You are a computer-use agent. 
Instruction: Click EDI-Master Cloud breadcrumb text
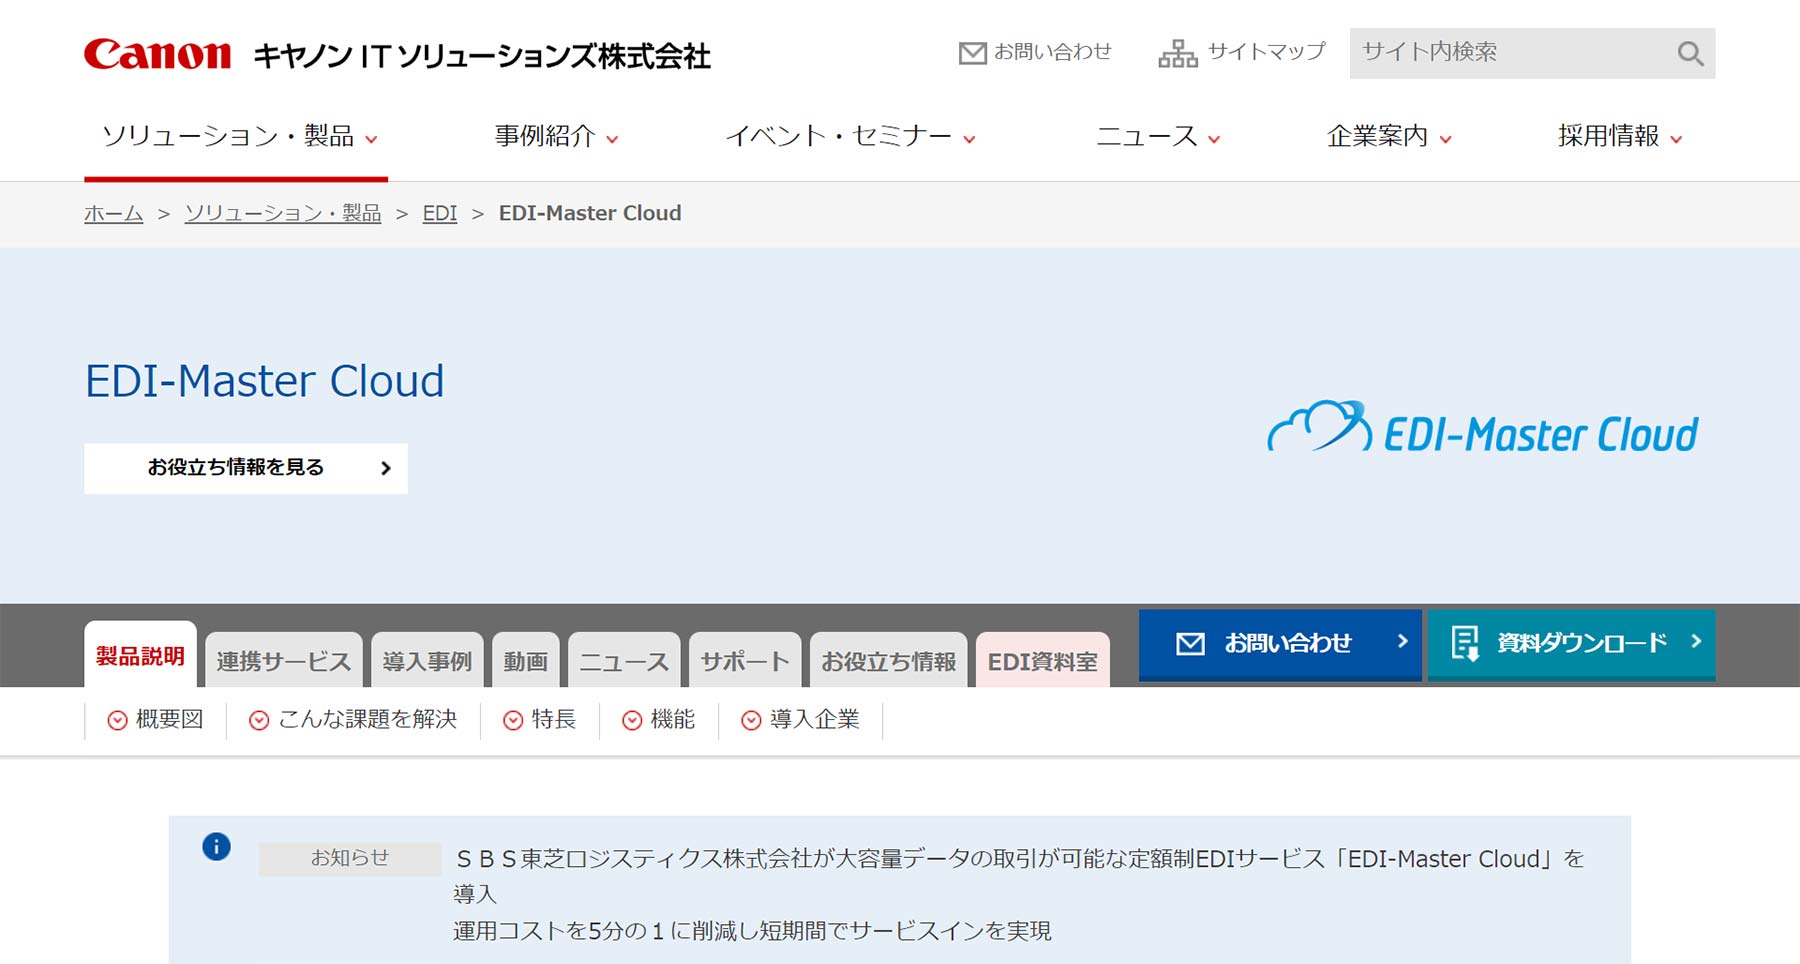[x=590, y=213]
